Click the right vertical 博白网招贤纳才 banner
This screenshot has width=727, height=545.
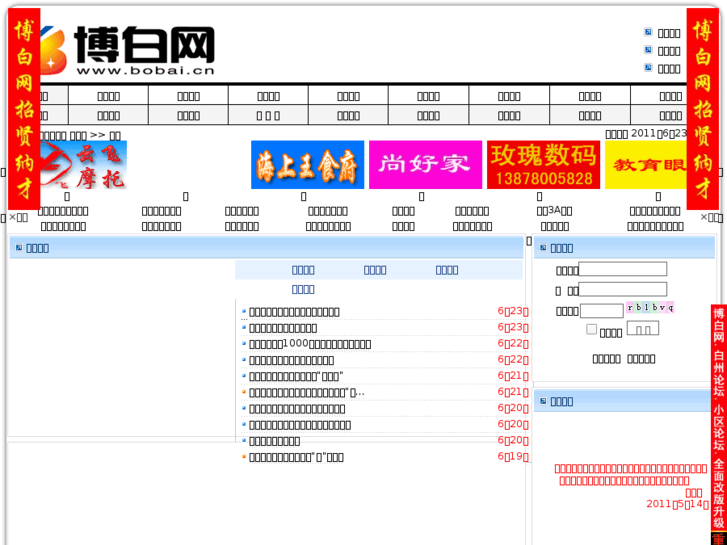click(x=702, y=109)
